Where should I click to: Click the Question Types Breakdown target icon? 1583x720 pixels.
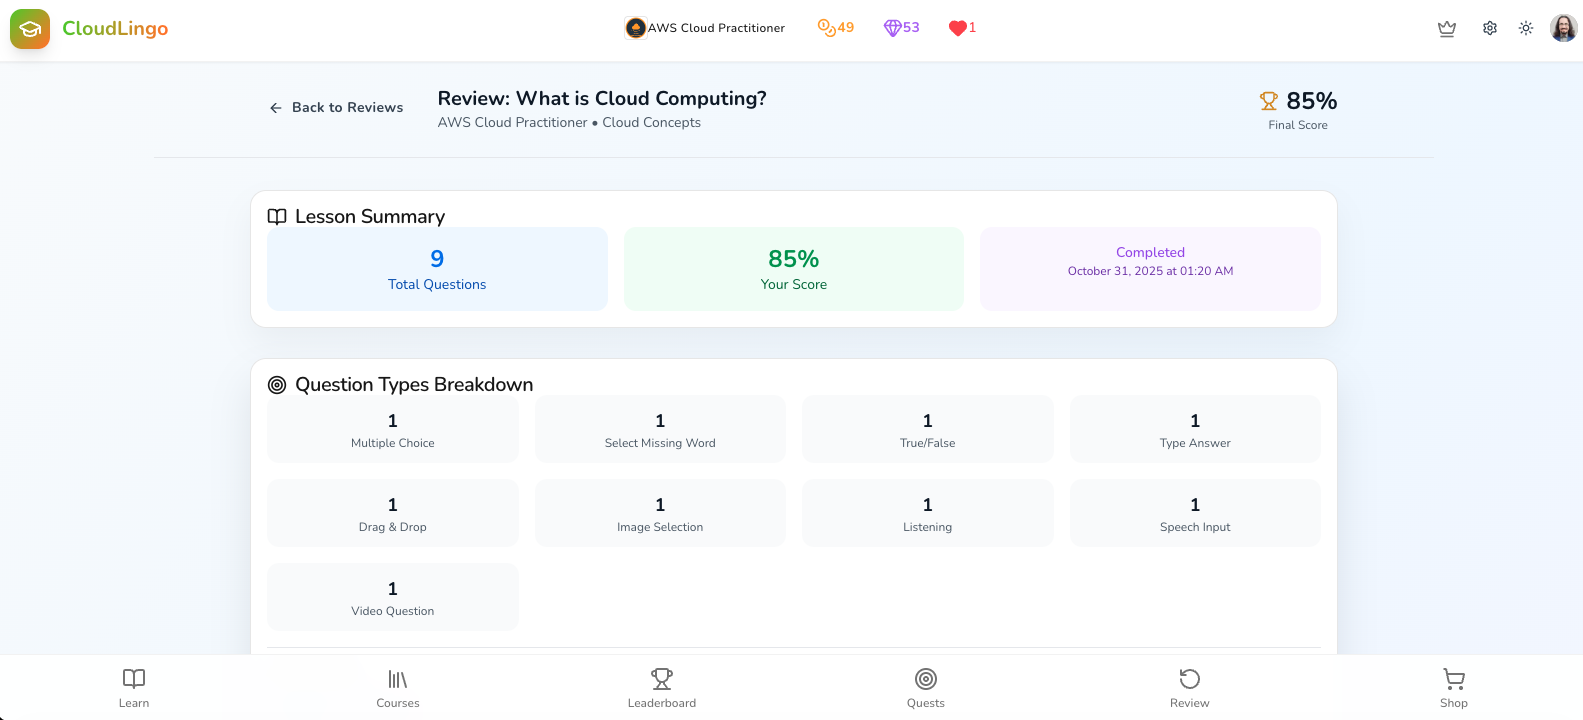[x=277, y=385]
